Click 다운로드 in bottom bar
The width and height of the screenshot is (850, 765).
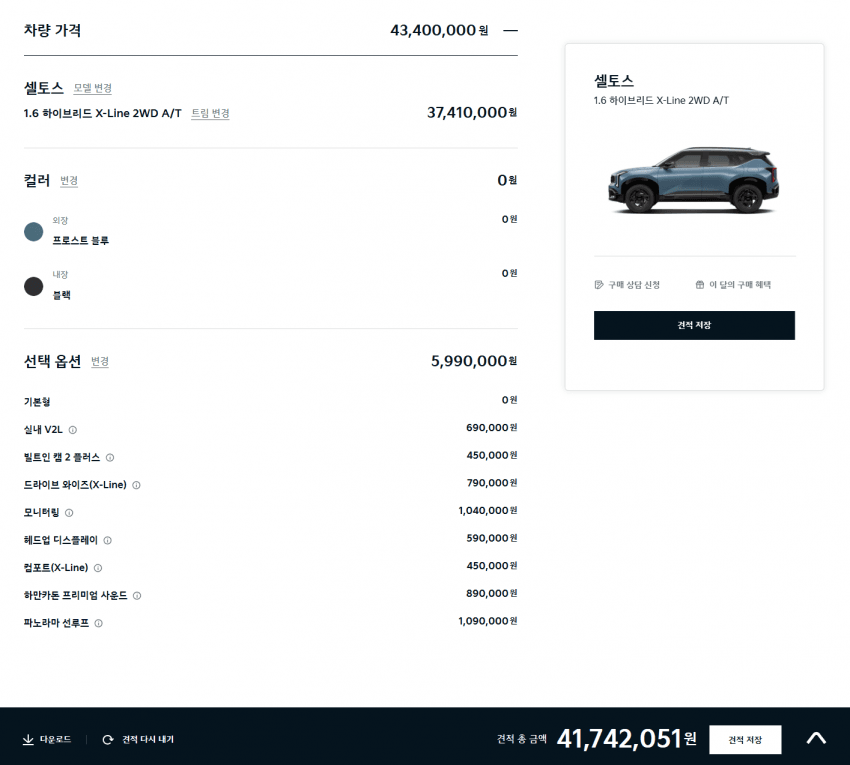click(47, 740)
